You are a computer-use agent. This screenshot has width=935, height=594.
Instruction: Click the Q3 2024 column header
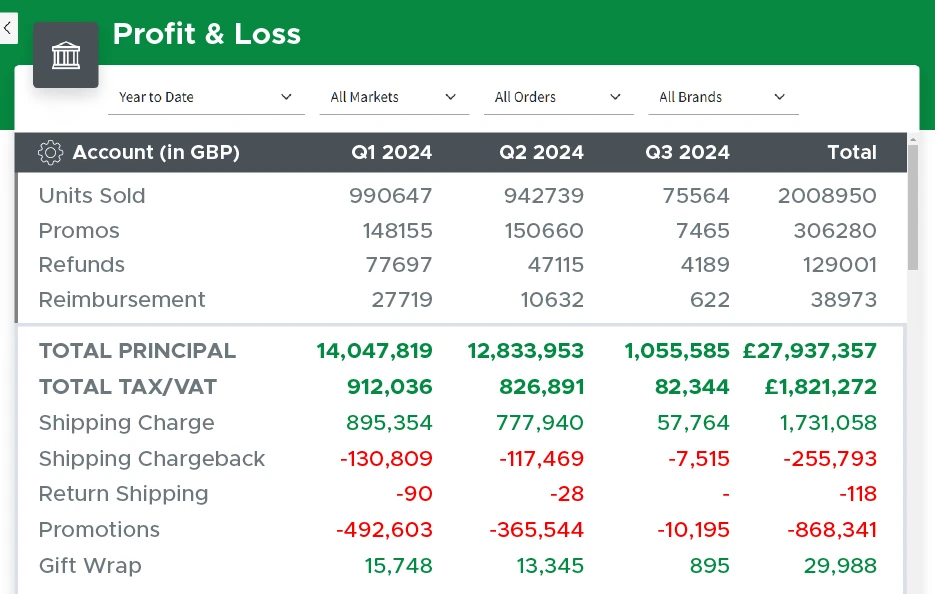pyautogui.click(x=688, y=153)
